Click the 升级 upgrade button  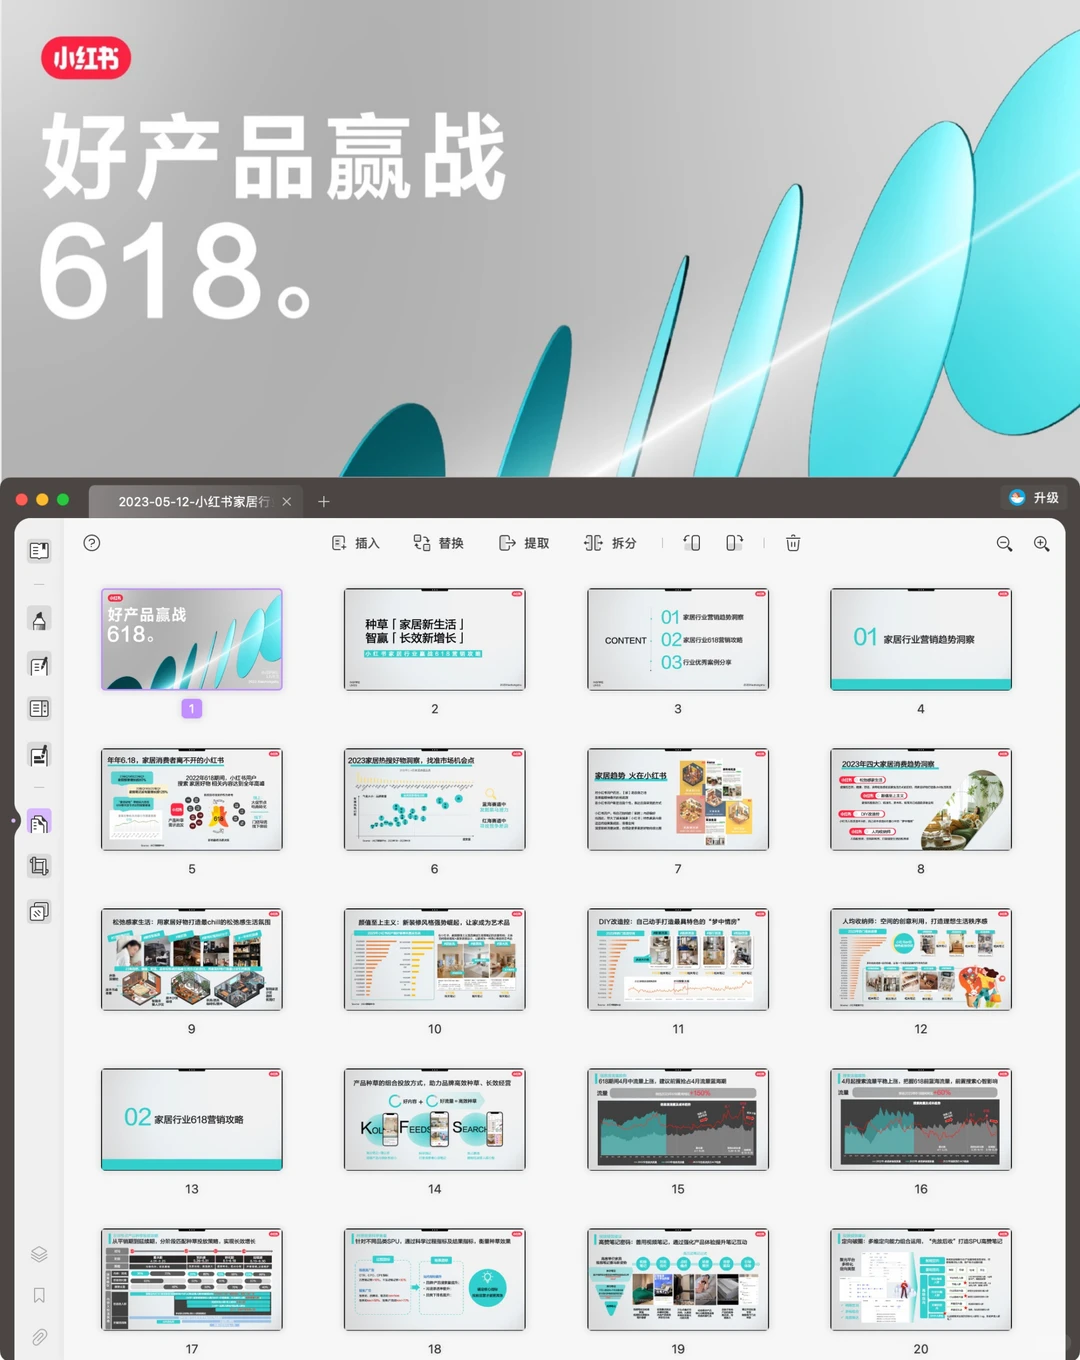tap(1034, 498)
